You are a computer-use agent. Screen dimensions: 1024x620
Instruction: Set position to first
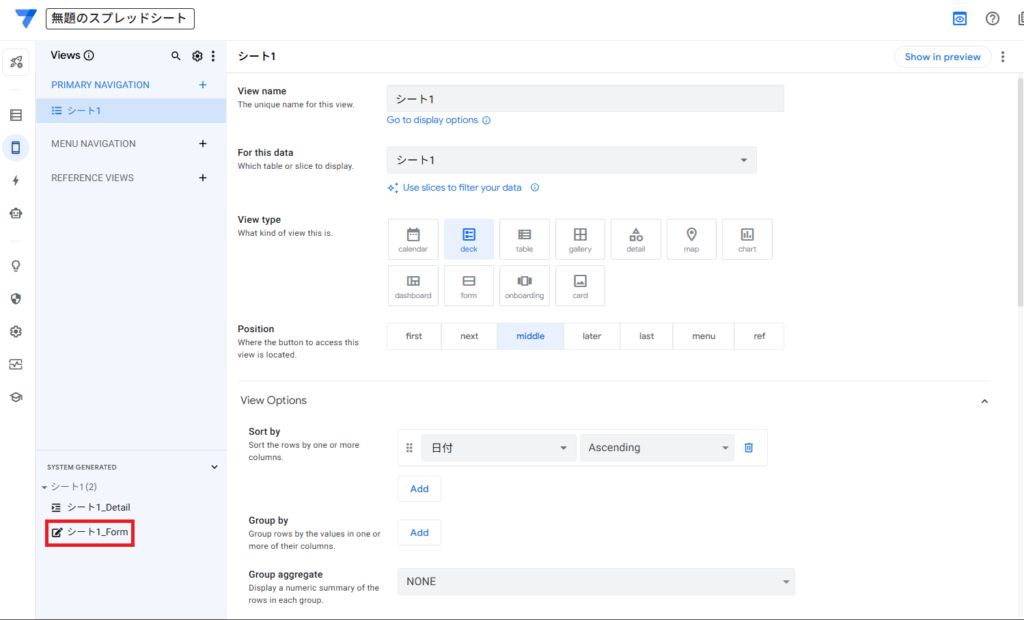click(414, 336)
